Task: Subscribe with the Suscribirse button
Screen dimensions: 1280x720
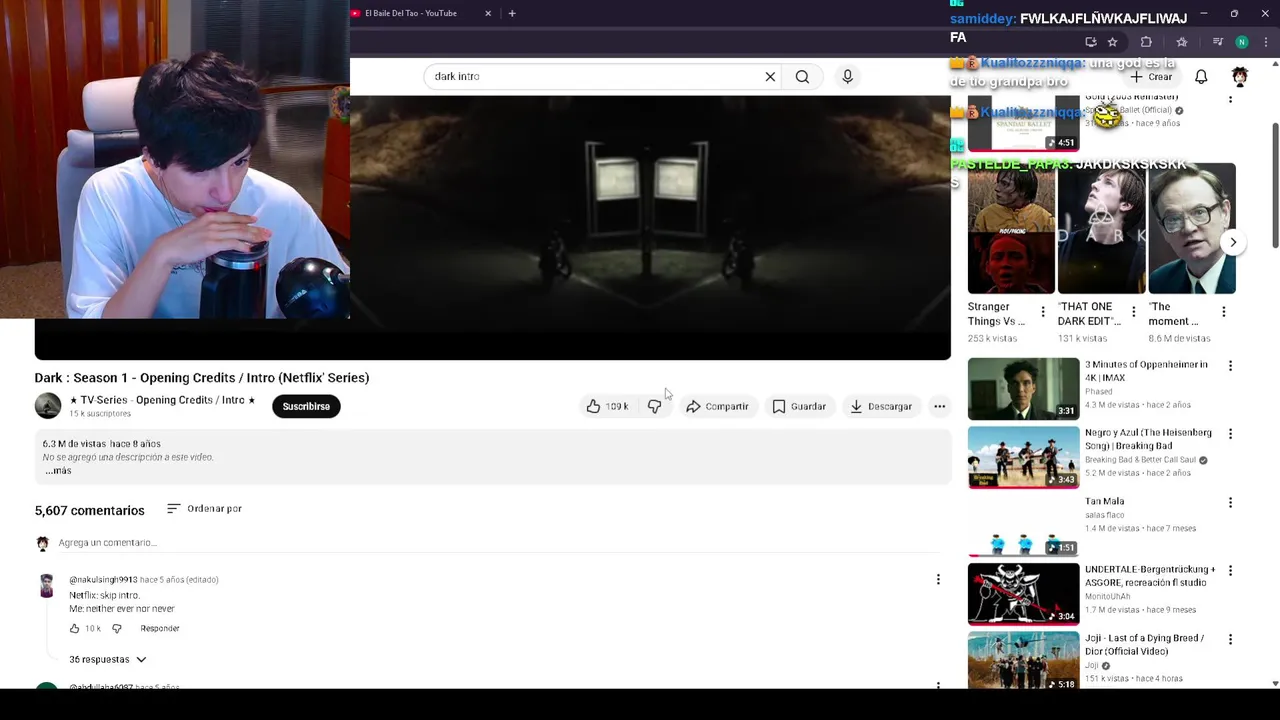Action: pos(306,406)
